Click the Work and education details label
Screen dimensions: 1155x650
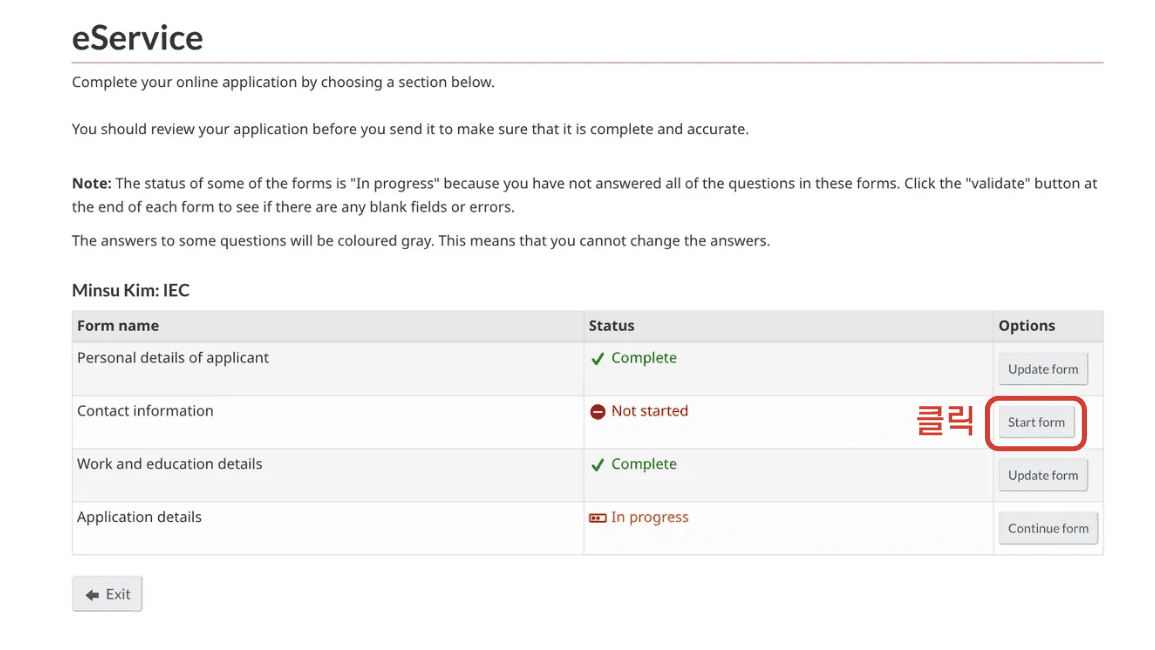click(x=169, y=464)
